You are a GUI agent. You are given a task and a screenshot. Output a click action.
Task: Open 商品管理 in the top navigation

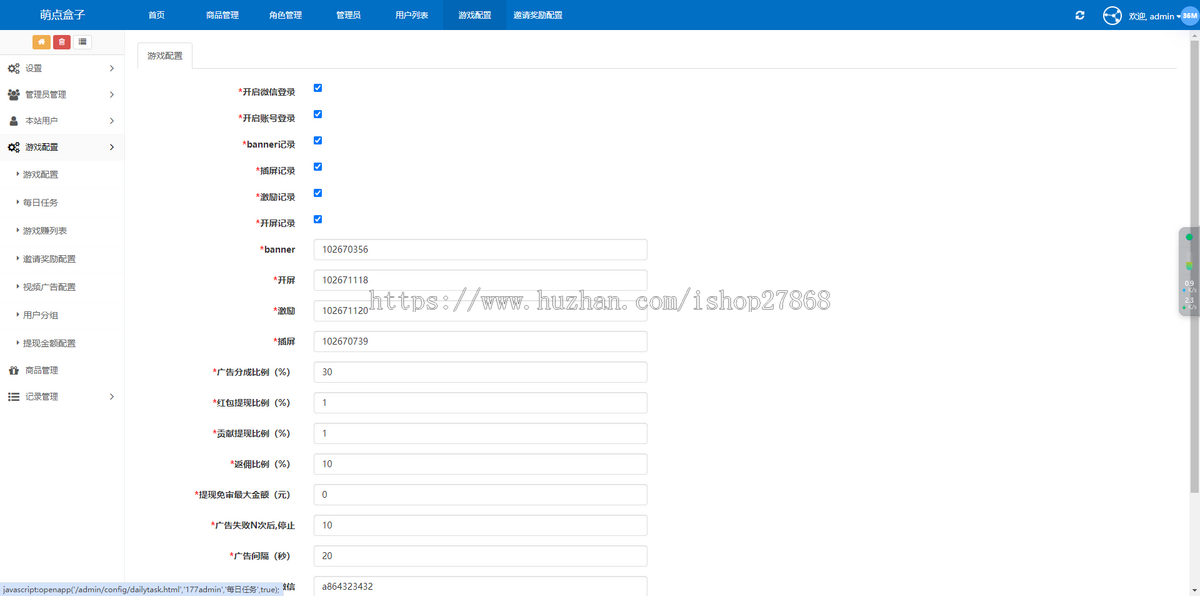222,15
